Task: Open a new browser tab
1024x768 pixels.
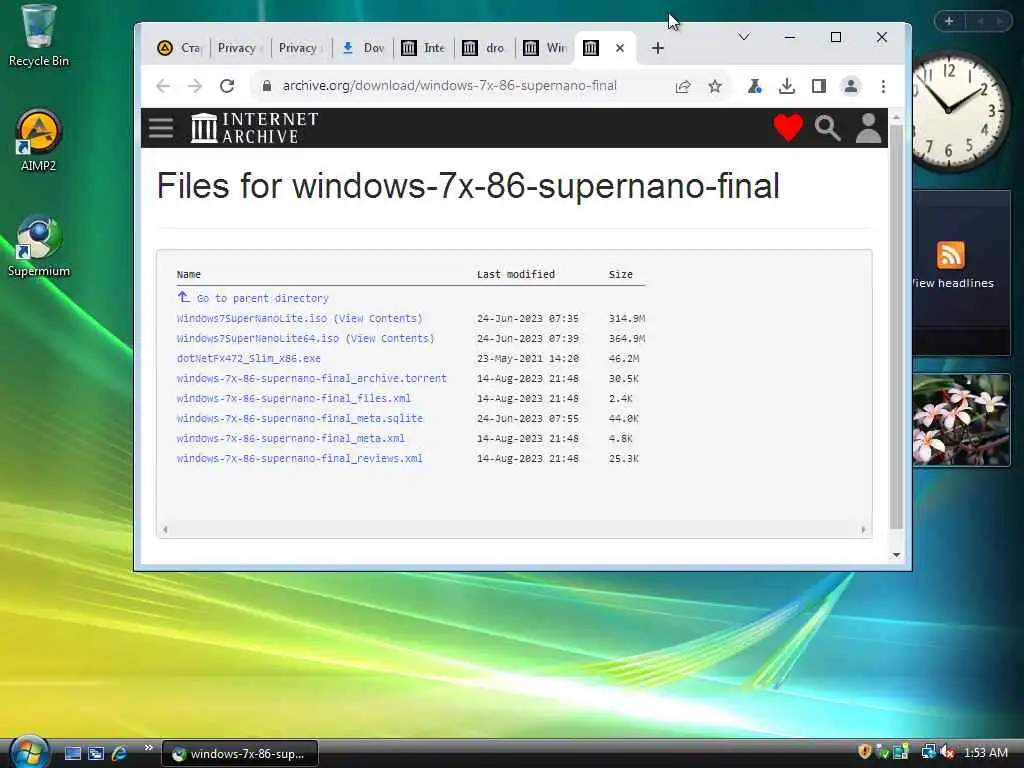Action: tap(658, 48)
